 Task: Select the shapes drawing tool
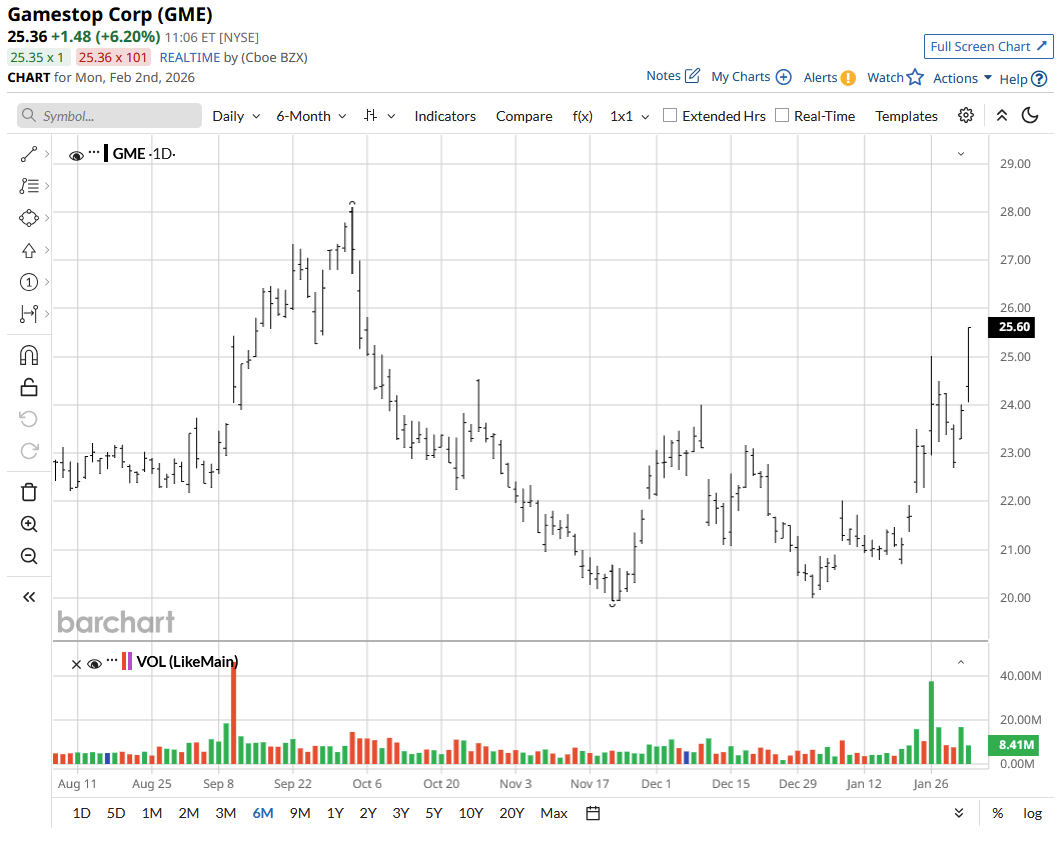point(29,218)
